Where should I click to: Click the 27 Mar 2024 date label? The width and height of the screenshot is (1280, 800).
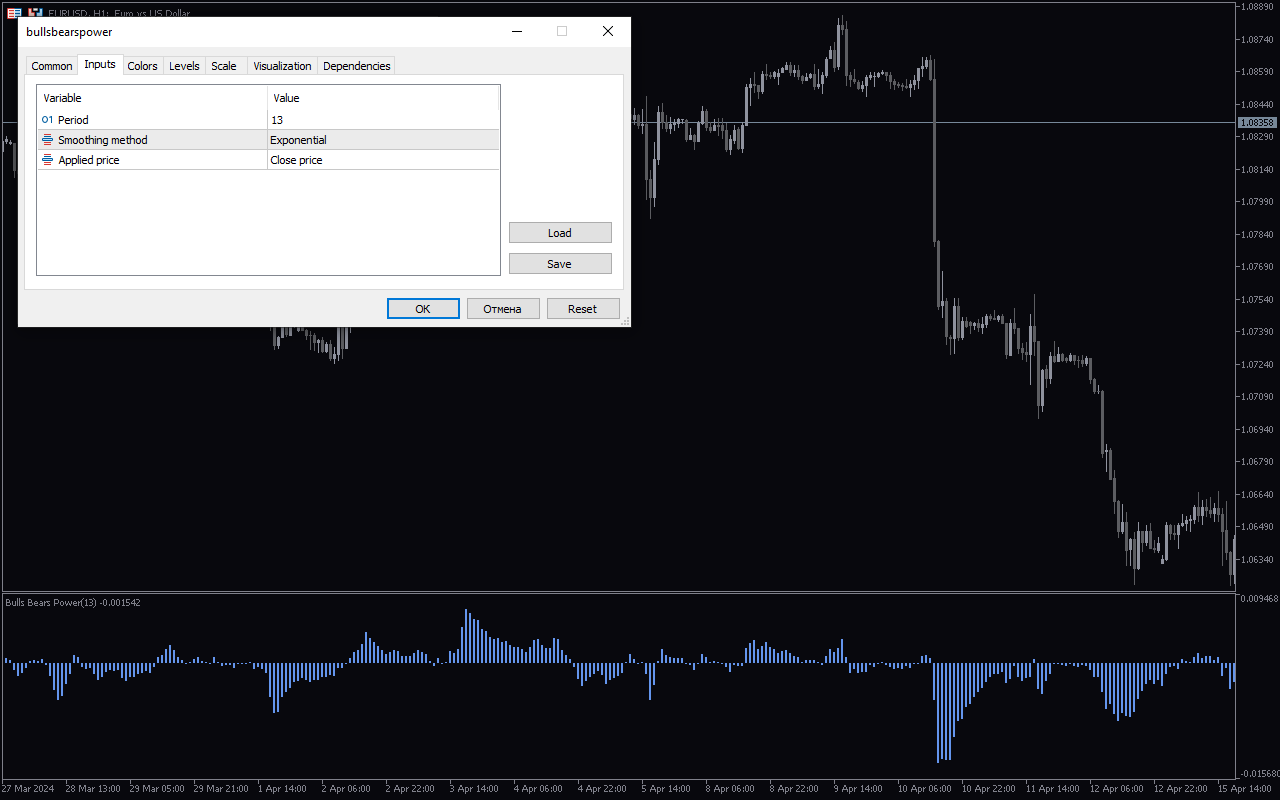[x=28, y=789]
